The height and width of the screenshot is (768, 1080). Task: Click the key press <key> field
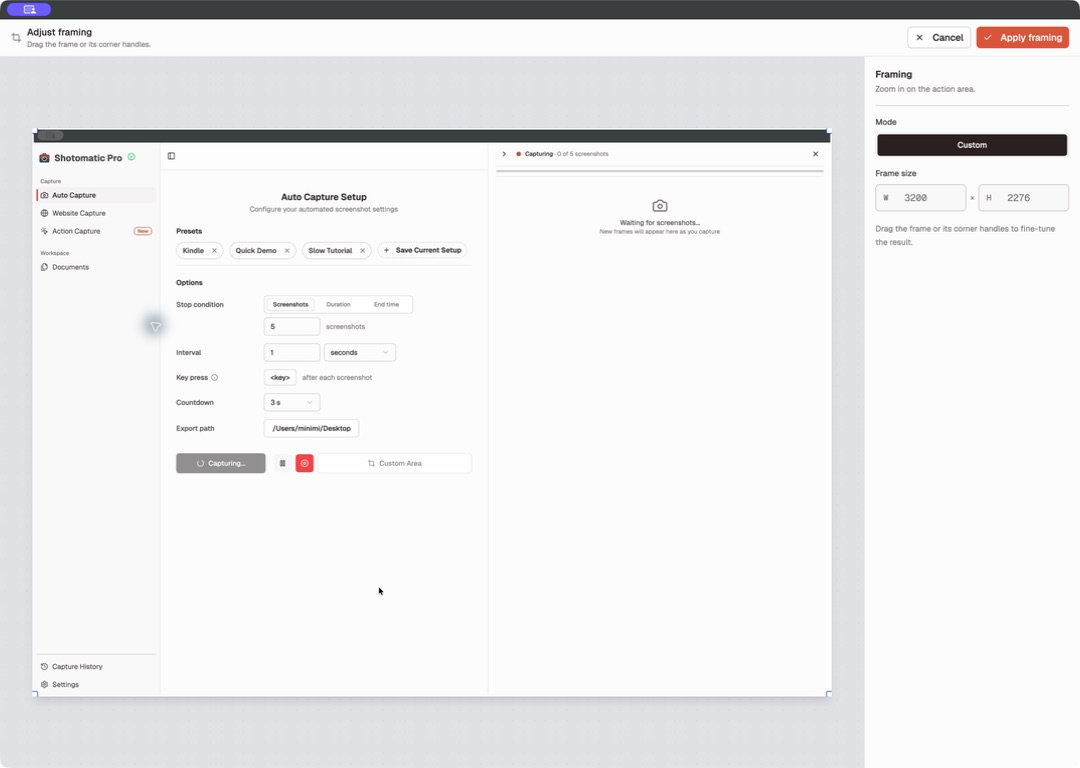coord(280,377)
